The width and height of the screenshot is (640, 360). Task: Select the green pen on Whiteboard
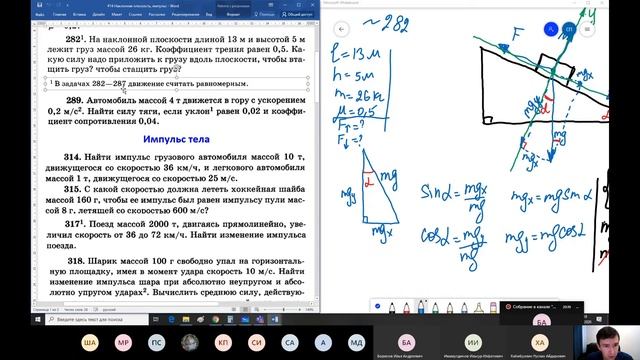(436, 307)
